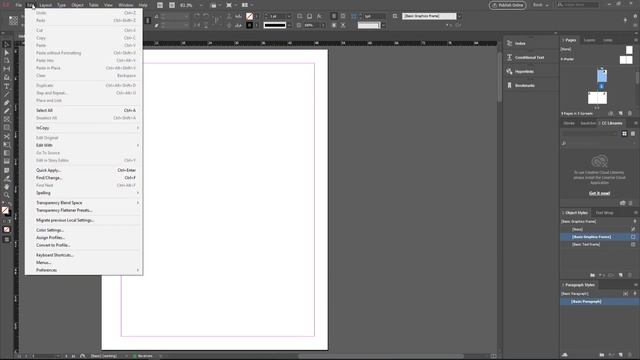Screen dimensions: 640x360
Task: Choose Assign Profiles menu entry
Action: (x=84, y=238)
